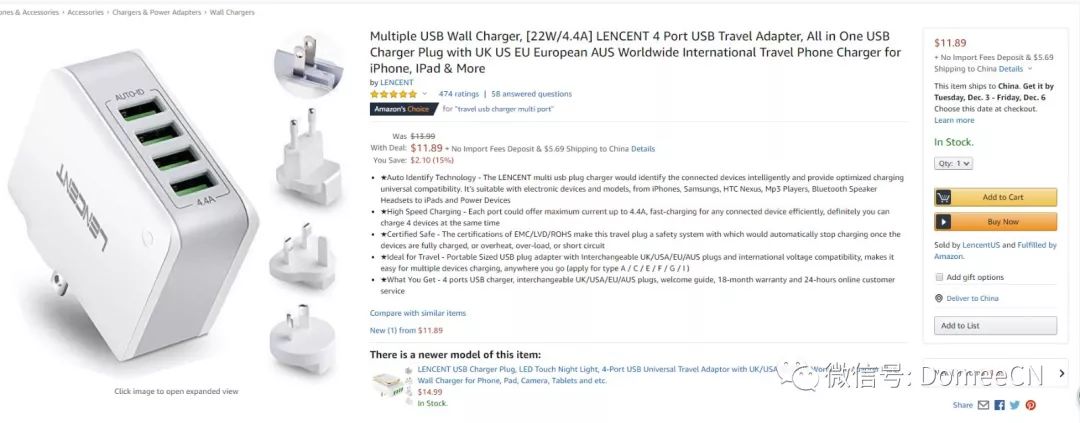Open the 474 ratings link
This screenshot has height=423, width=1080.
point(459,94)
